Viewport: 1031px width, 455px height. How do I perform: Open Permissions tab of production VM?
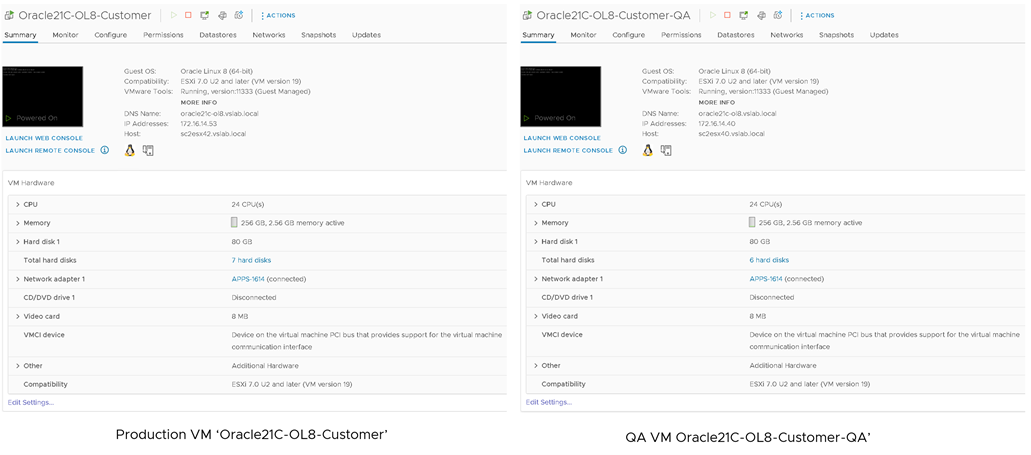pos(163,35)
